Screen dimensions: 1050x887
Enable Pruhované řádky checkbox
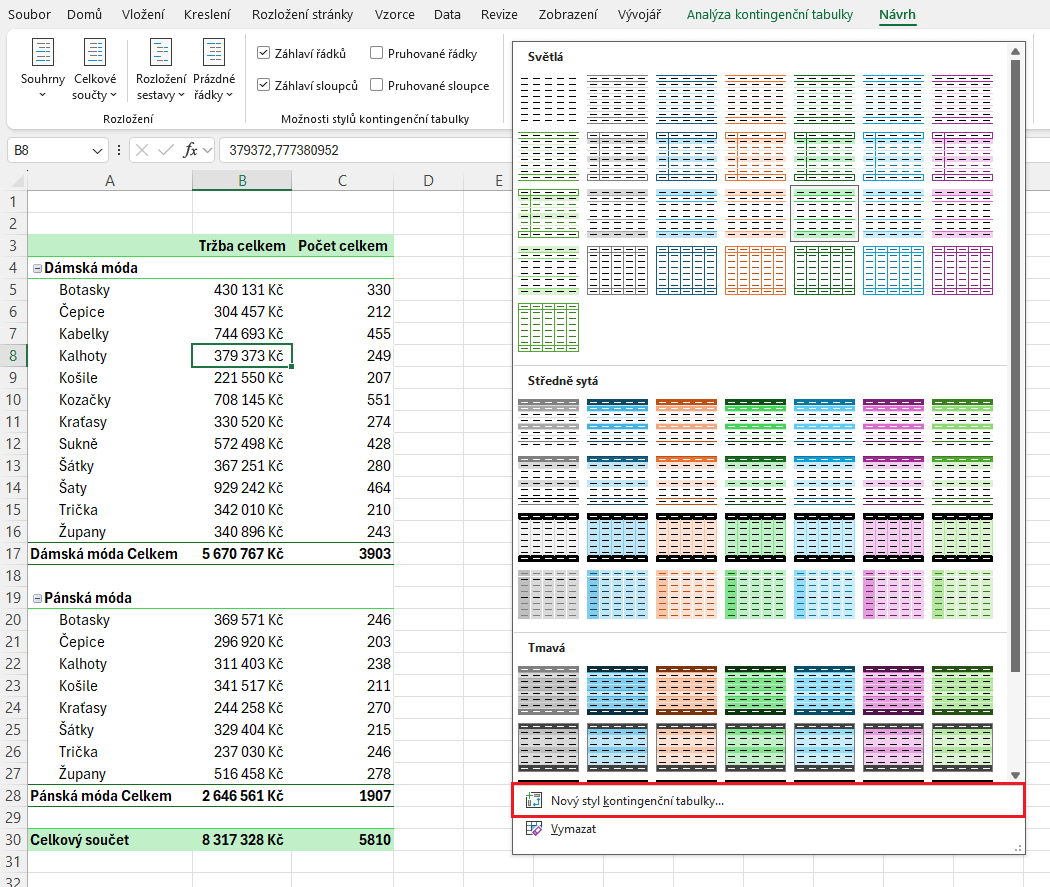(376, 53)
